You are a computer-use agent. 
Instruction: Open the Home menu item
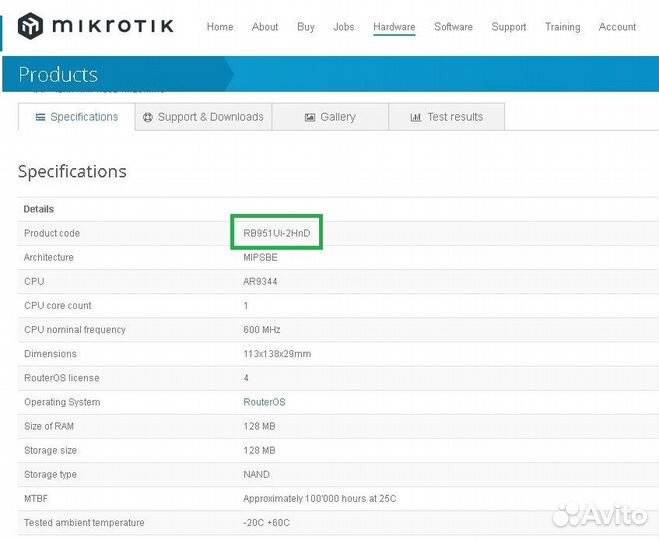click(x=220, y=27)
